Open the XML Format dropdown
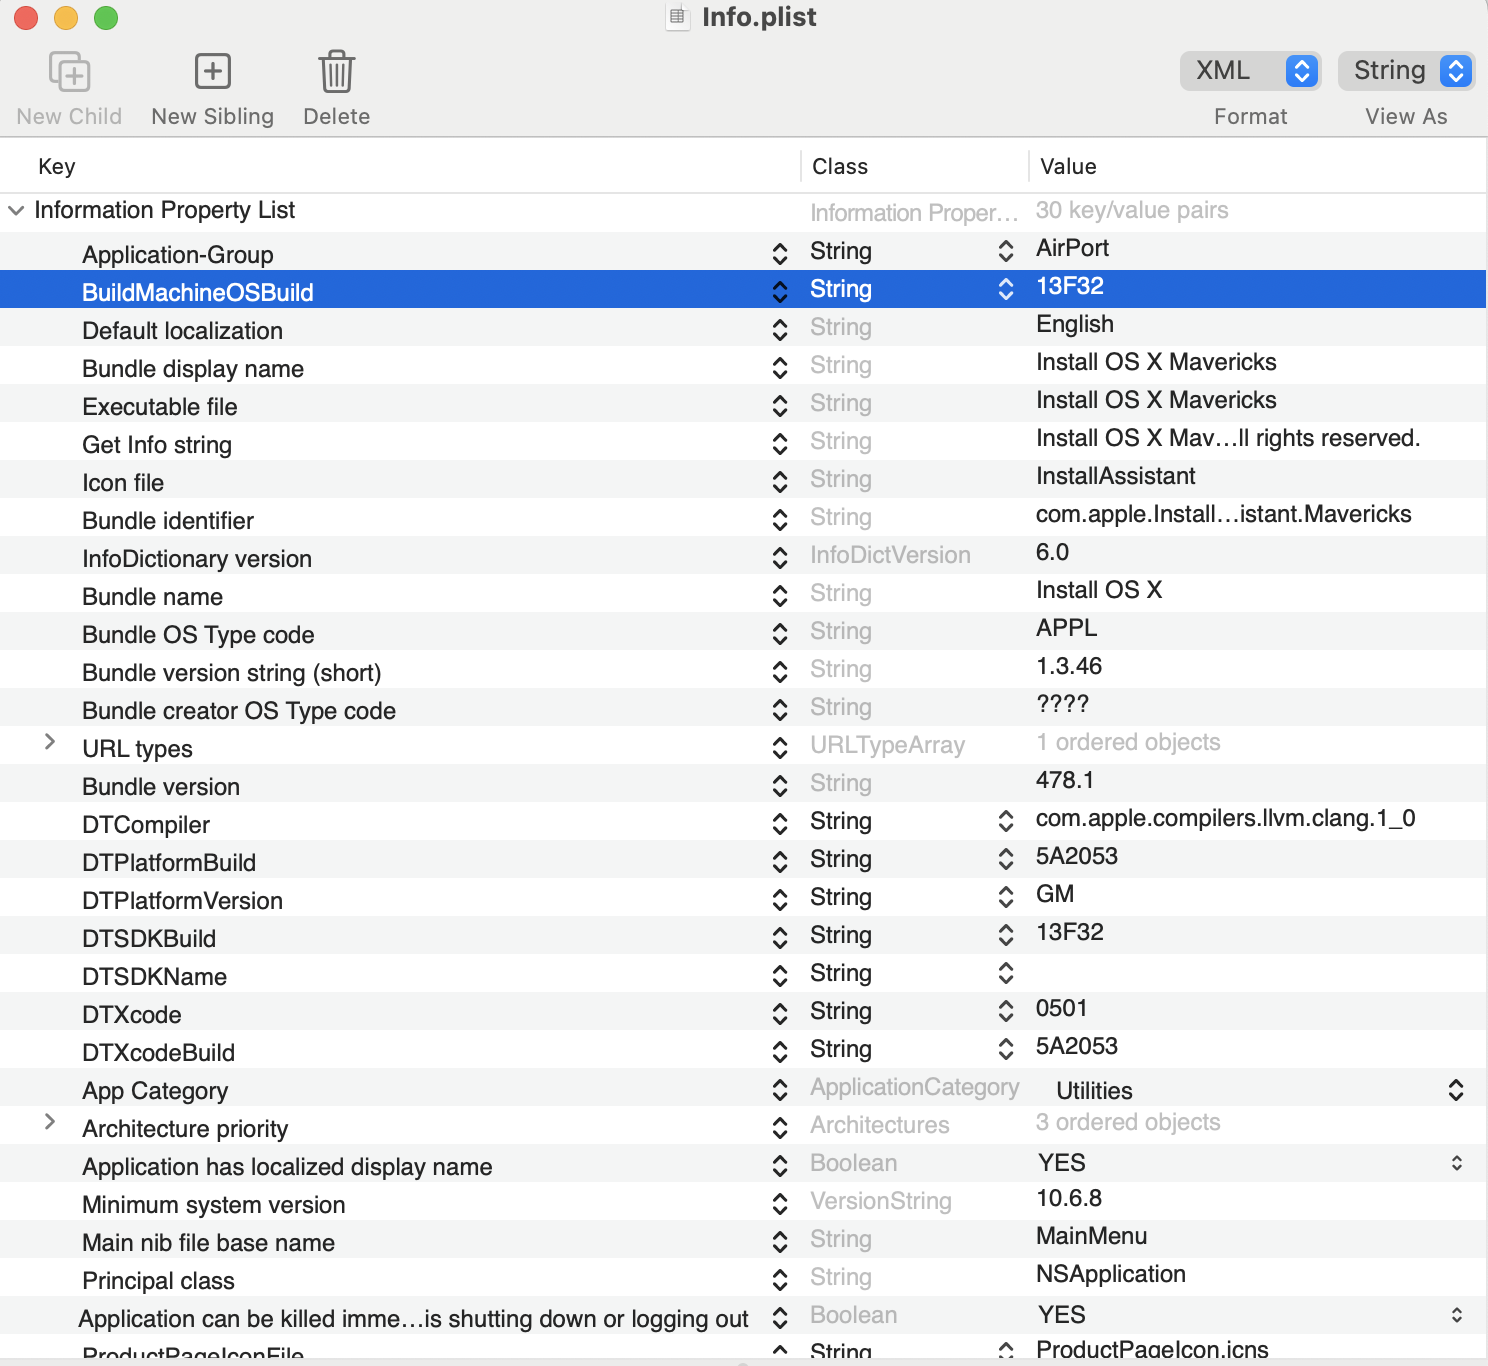This screenshot has height=1366, width=1488. [1251, 71]
